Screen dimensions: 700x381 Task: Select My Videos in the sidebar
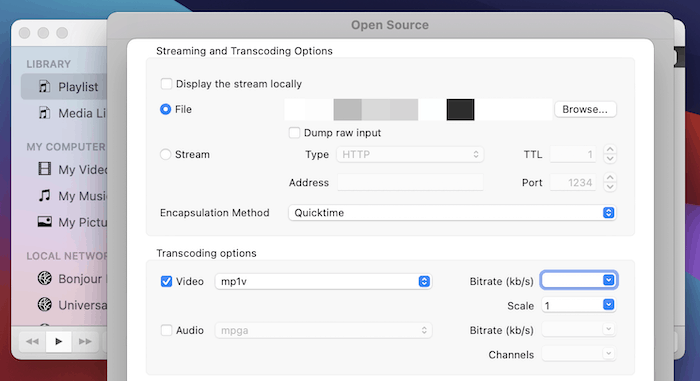[x=64, y=169]
